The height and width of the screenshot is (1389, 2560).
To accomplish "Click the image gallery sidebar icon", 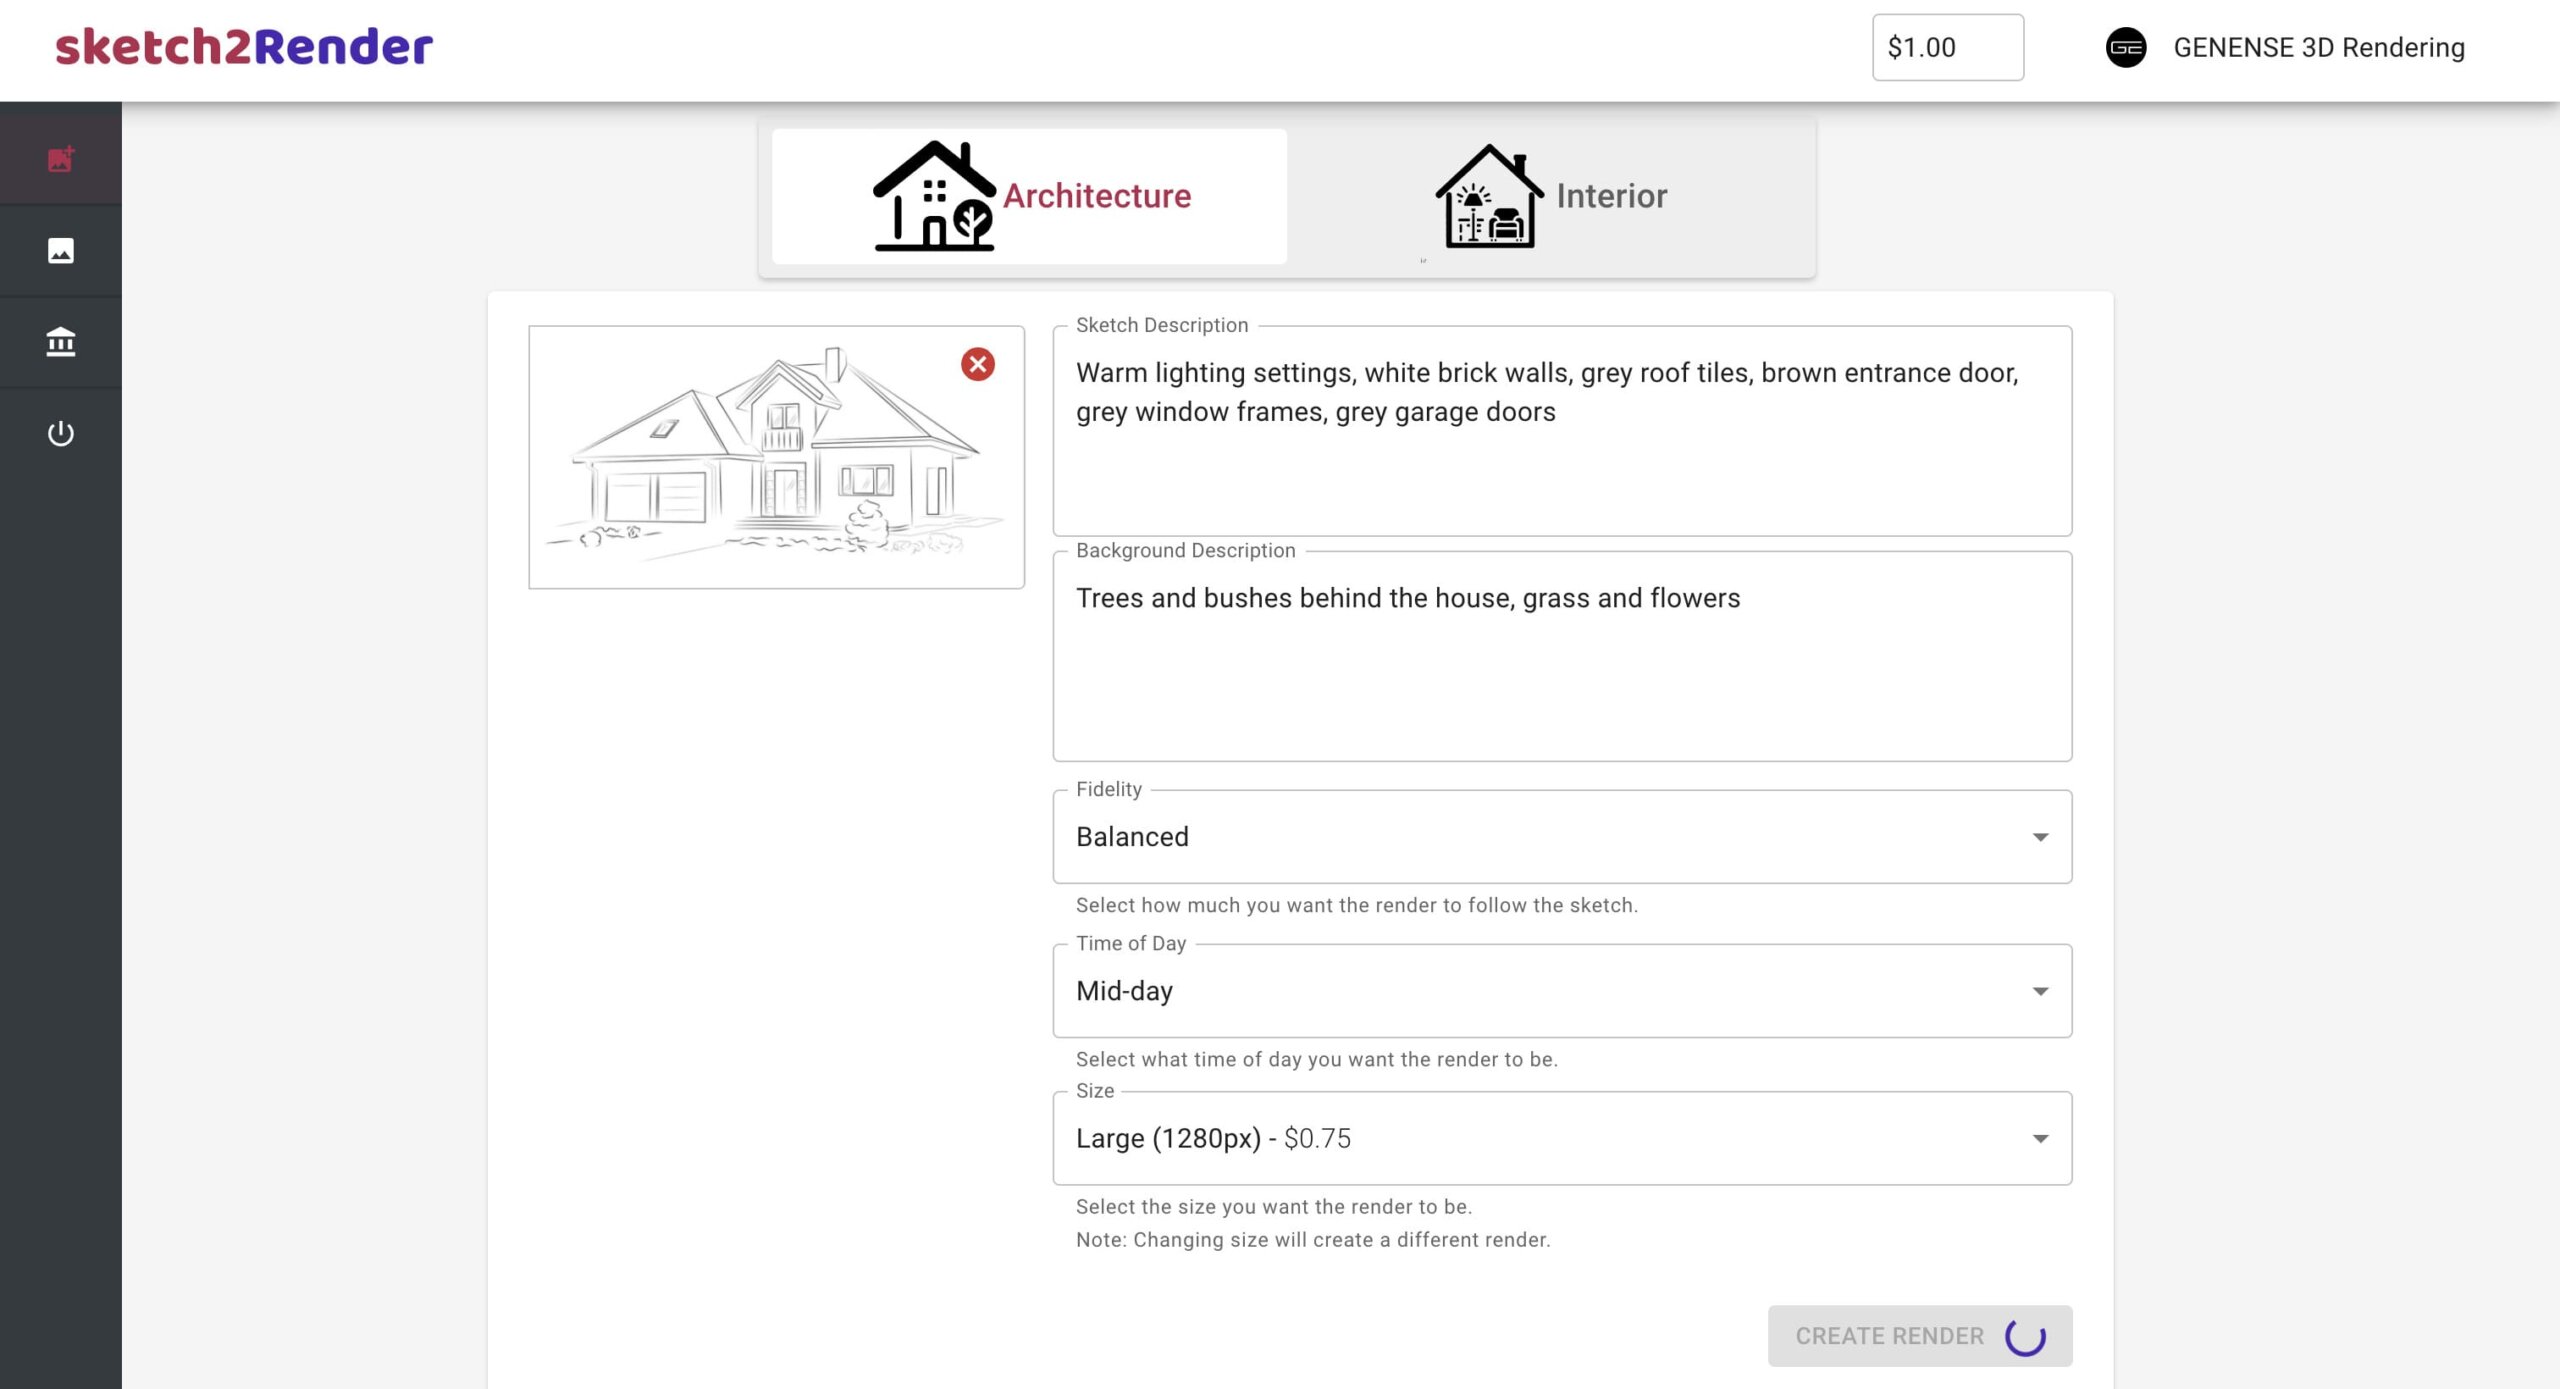I will [x=60, y=250].
